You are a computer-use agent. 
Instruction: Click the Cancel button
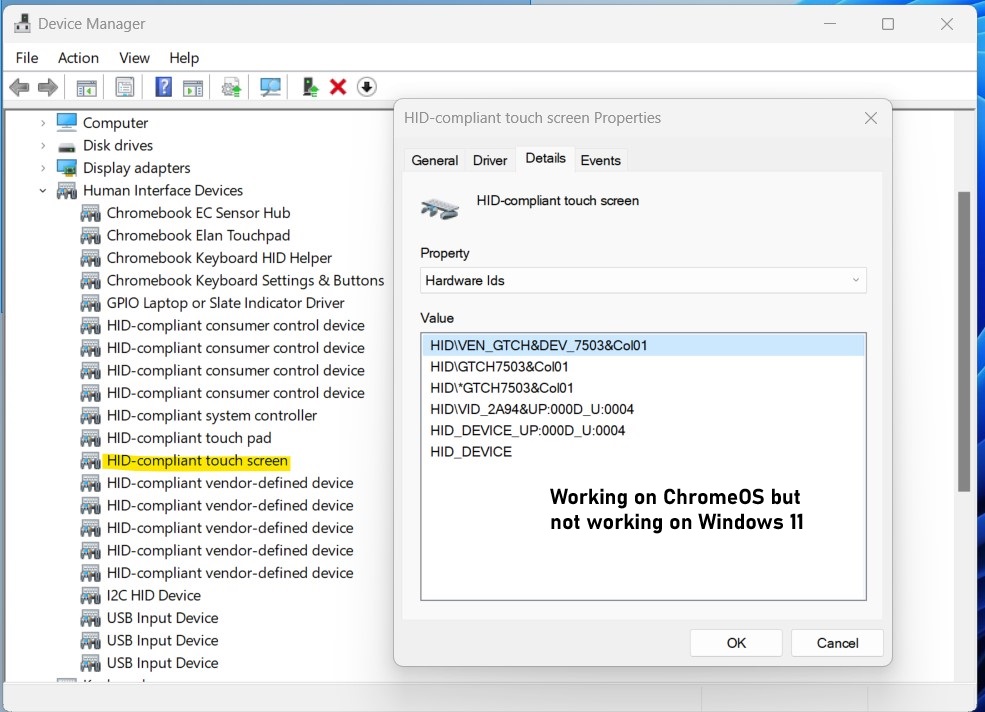[x=837, y=643]
